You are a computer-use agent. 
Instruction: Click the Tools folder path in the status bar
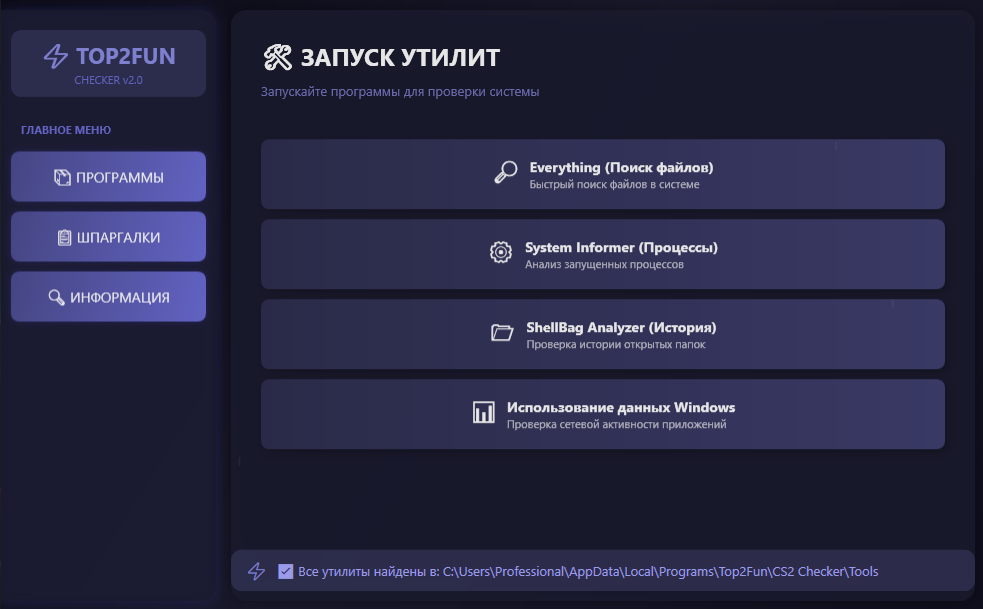660,571
